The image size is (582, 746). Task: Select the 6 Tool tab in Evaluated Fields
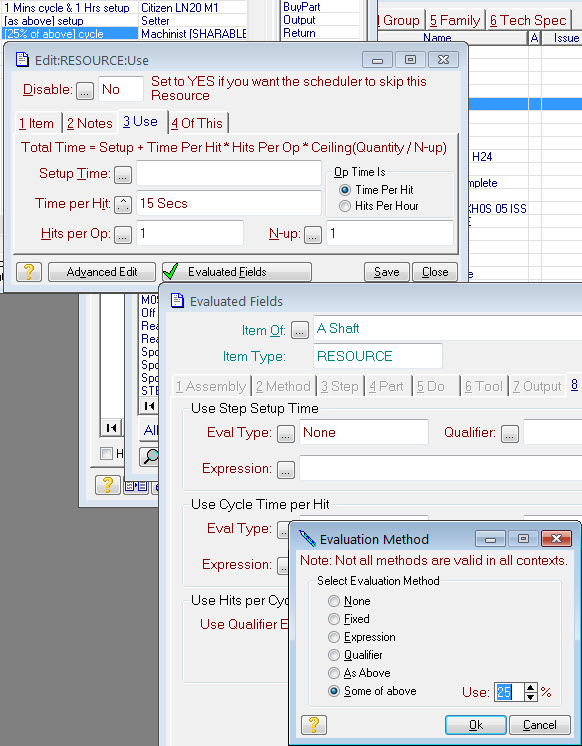coord(483,386)
